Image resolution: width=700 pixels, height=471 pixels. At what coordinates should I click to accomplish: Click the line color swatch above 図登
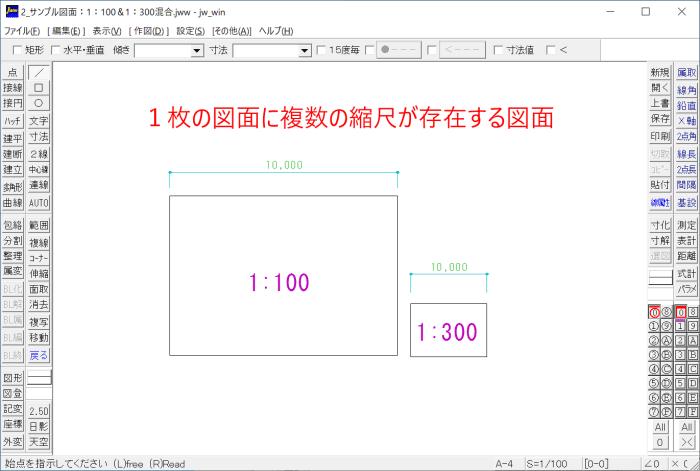39,378
